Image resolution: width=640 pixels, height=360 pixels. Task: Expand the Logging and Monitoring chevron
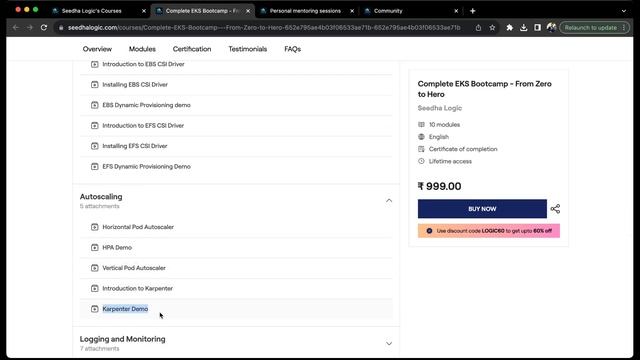click(389, 343)
